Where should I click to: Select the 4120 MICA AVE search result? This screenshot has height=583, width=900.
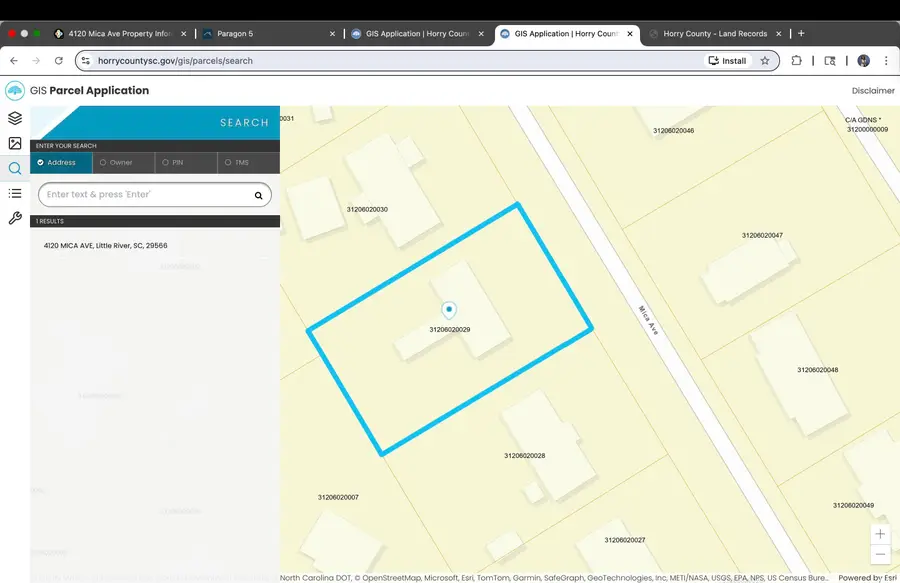coord(105,245)
